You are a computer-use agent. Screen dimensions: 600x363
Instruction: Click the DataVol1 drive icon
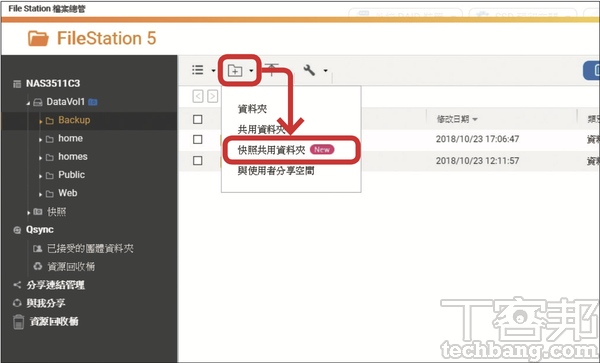pyautogui.click(x=38, y=102)
